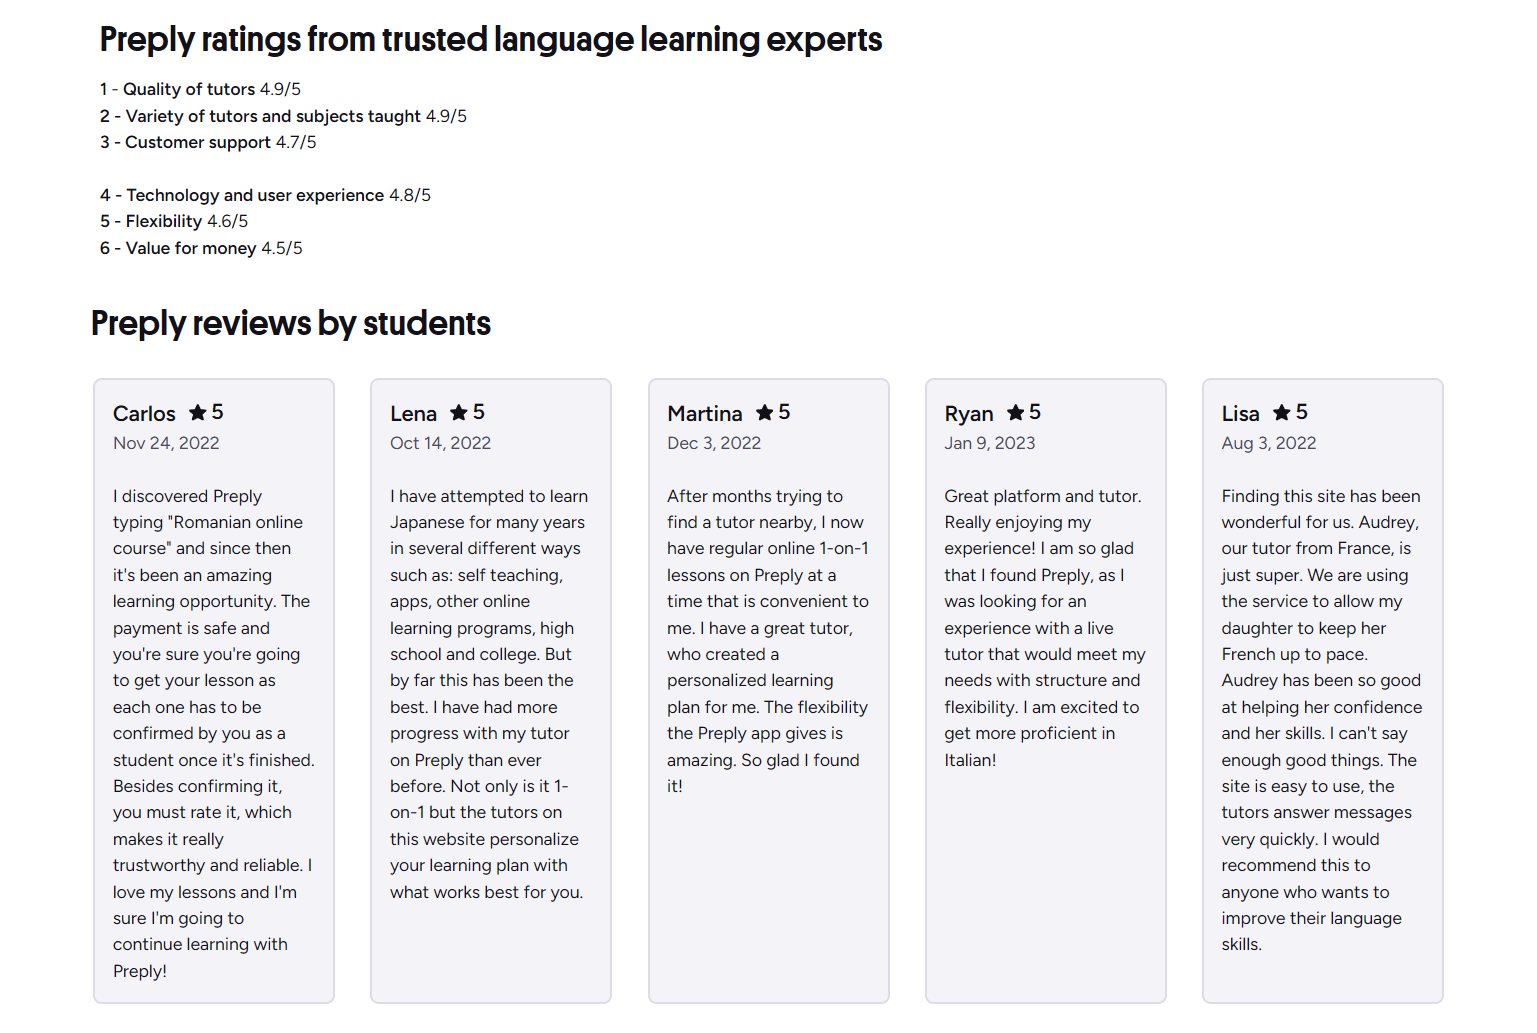
Task: Click the star icon beside Carlos
Action: (x=198, y=412)
